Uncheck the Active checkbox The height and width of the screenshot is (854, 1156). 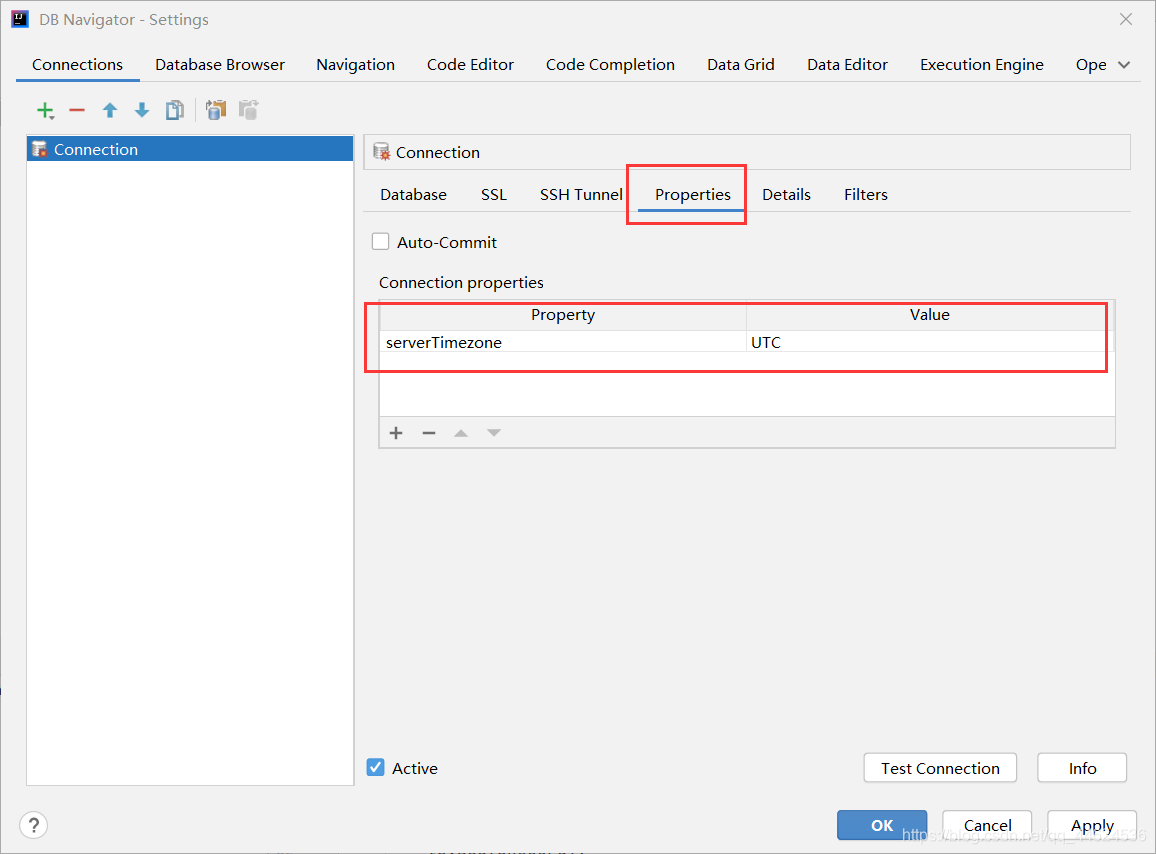point(375,768)
